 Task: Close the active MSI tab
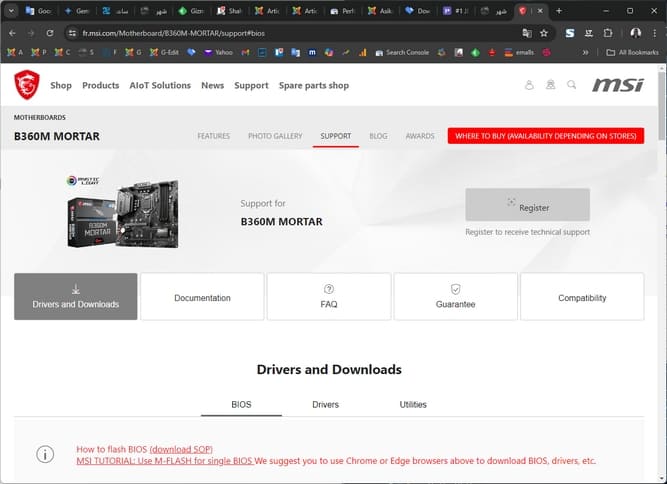[540, 11]
